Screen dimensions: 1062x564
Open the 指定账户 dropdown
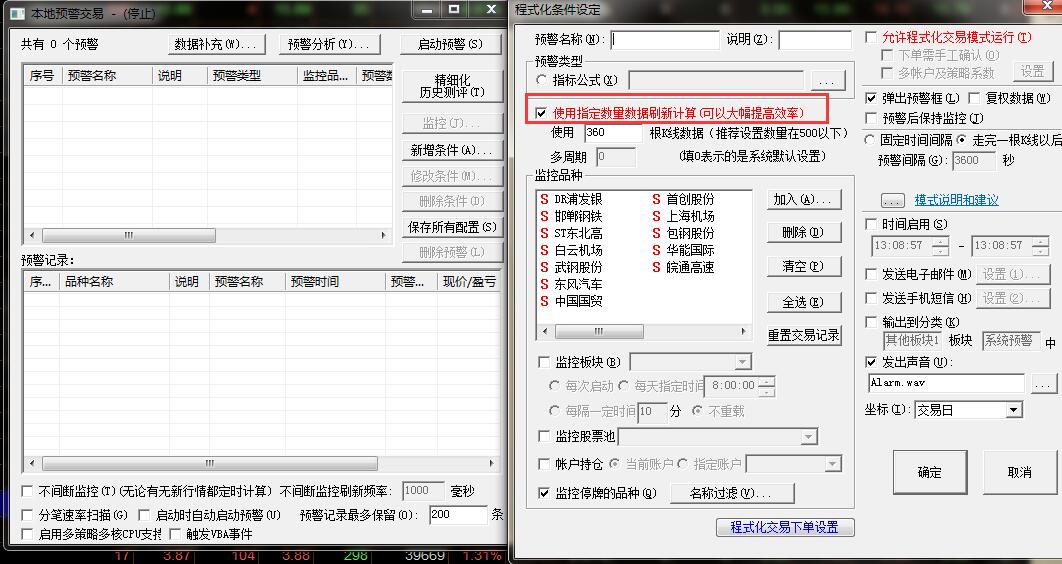pos(832,464)
